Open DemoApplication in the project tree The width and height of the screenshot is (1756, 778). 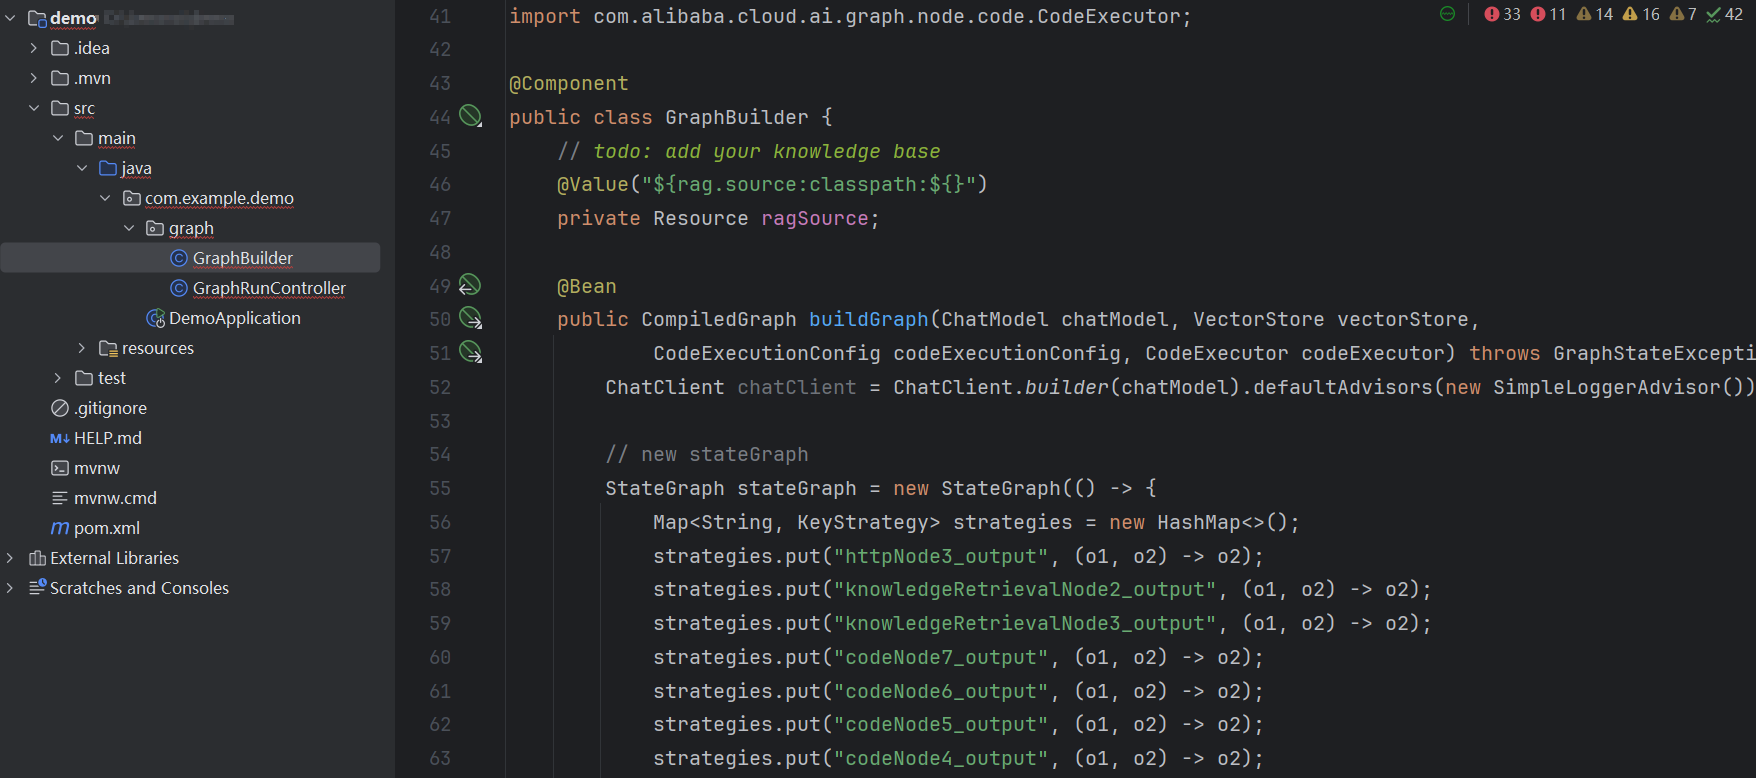point(235,318)
